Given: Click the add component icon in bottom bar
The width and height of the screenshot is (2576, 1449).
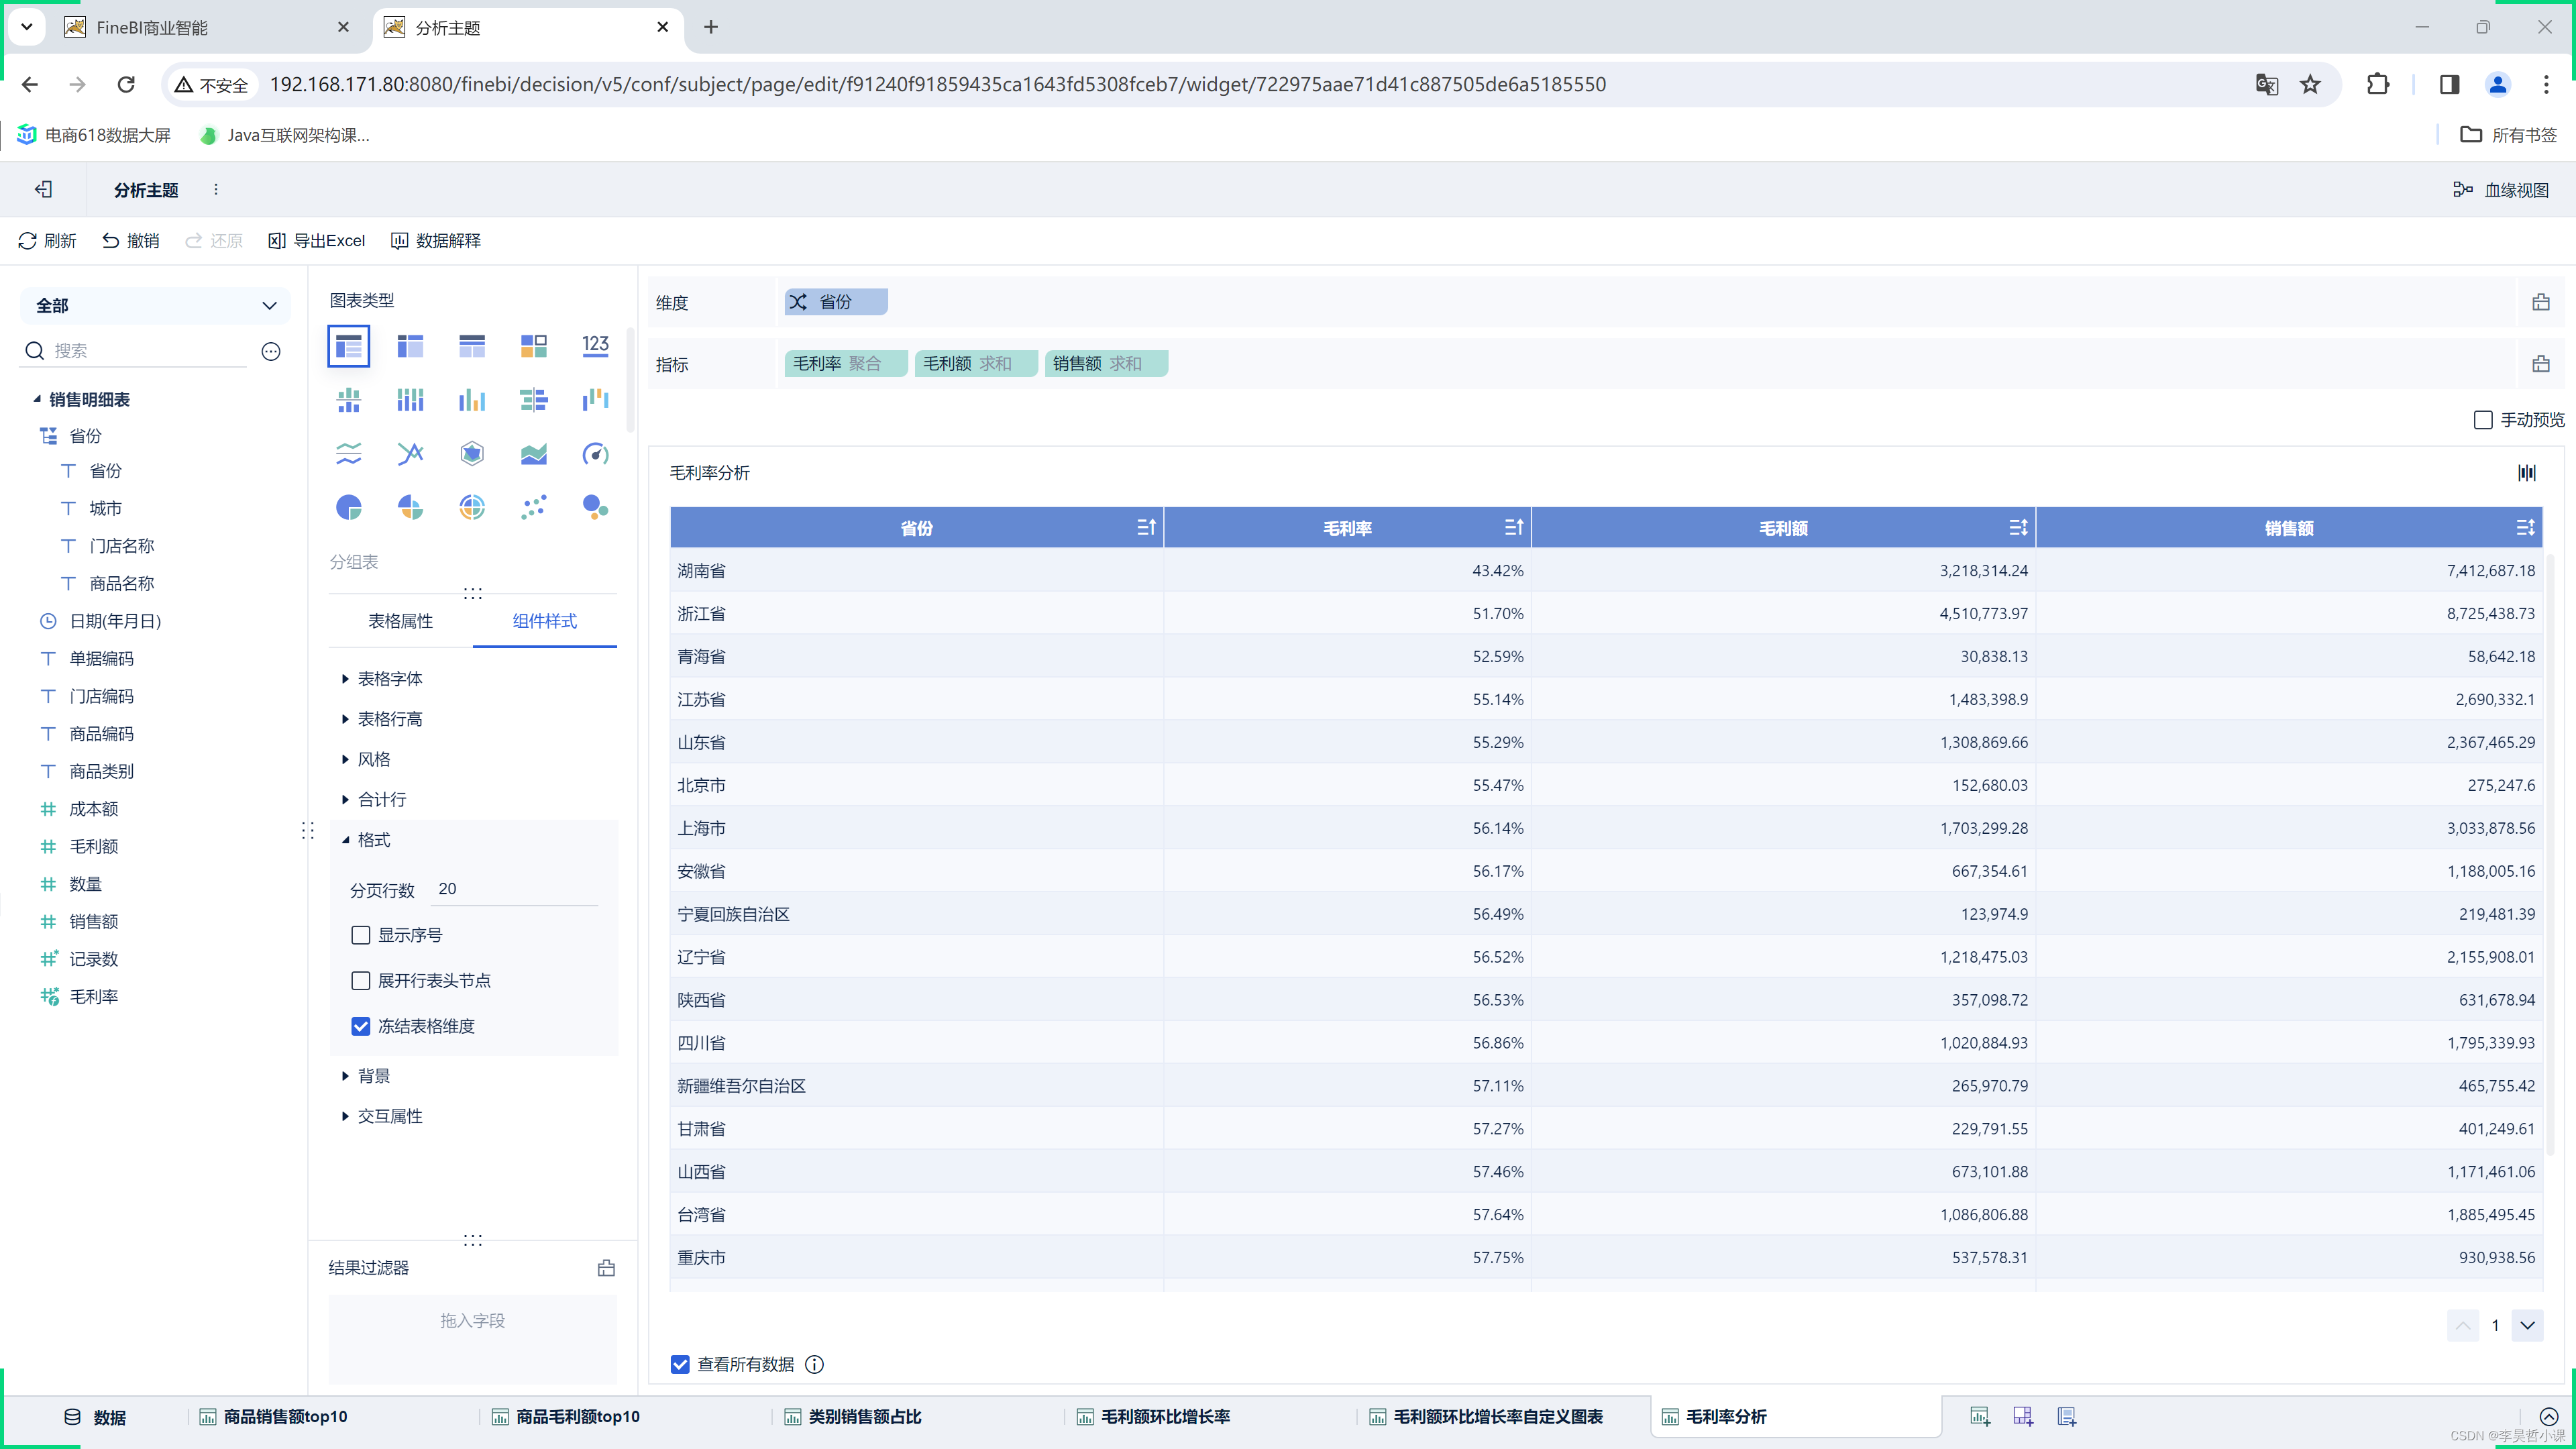Looking at the screenshot, I should tap(1979, 1416).
